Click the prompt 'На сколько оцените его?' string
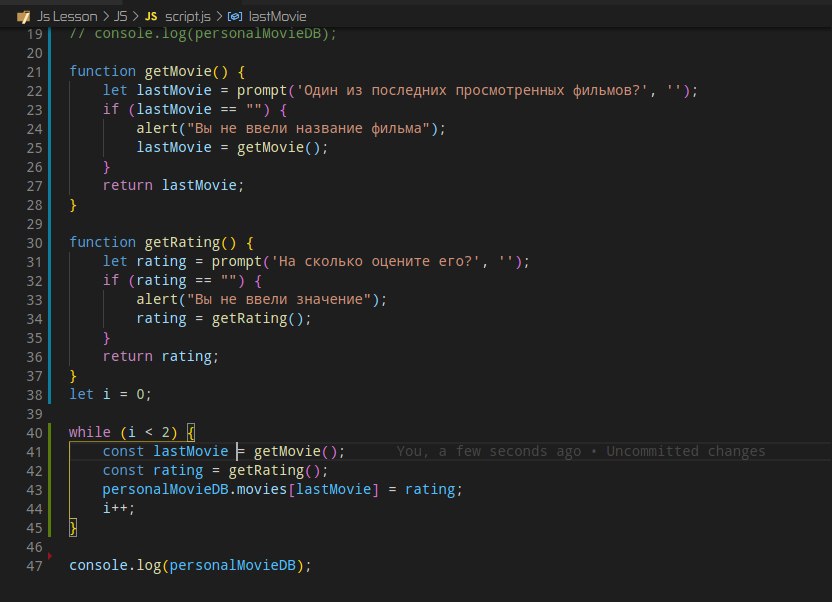Screen dimensions: 832x602 pyautogui.click(x=375, y=261)
